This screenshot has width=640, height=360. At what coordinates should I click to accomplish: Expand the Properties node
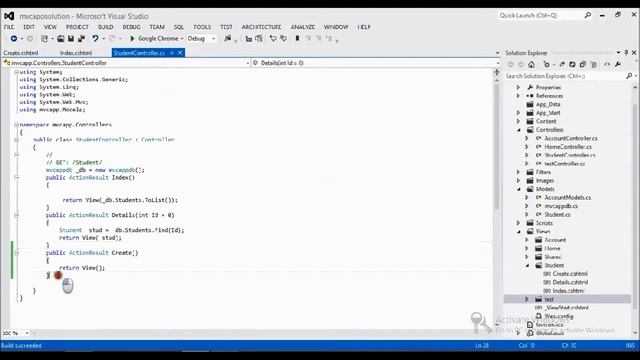pos(518,87)
